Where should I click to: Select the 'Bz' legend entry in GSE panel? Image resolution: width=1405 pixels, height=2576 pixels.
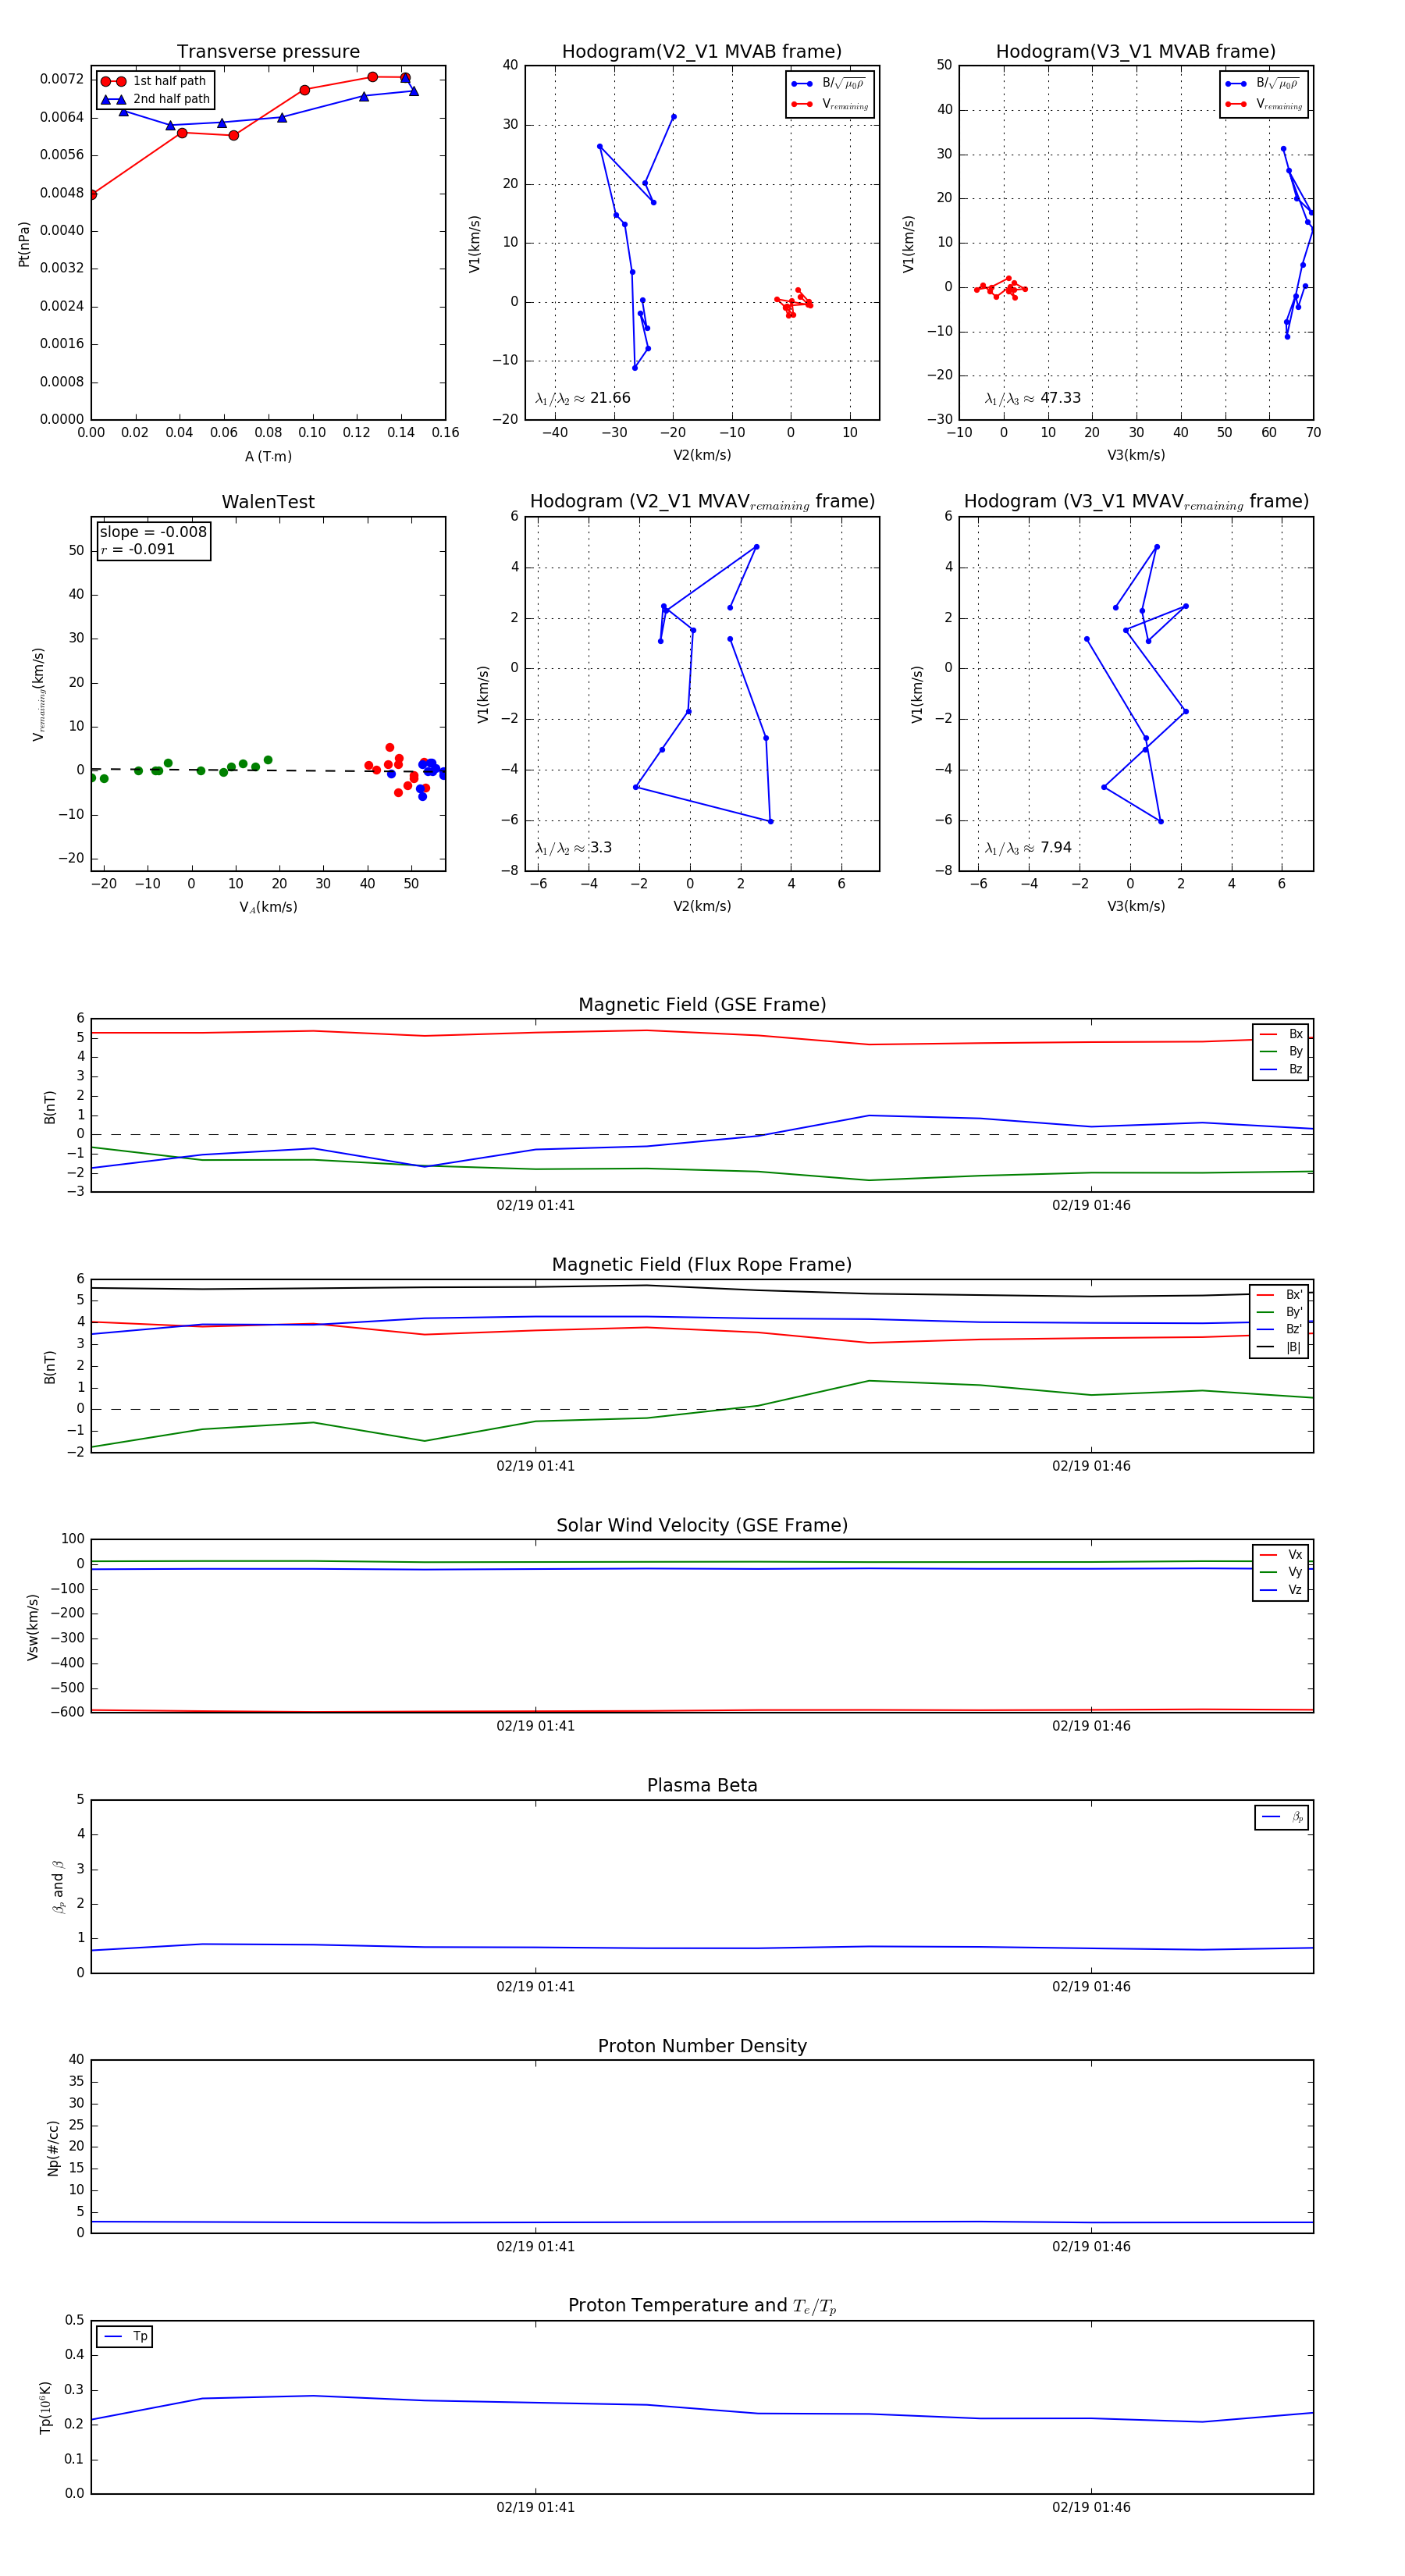click(1281, 1070)
